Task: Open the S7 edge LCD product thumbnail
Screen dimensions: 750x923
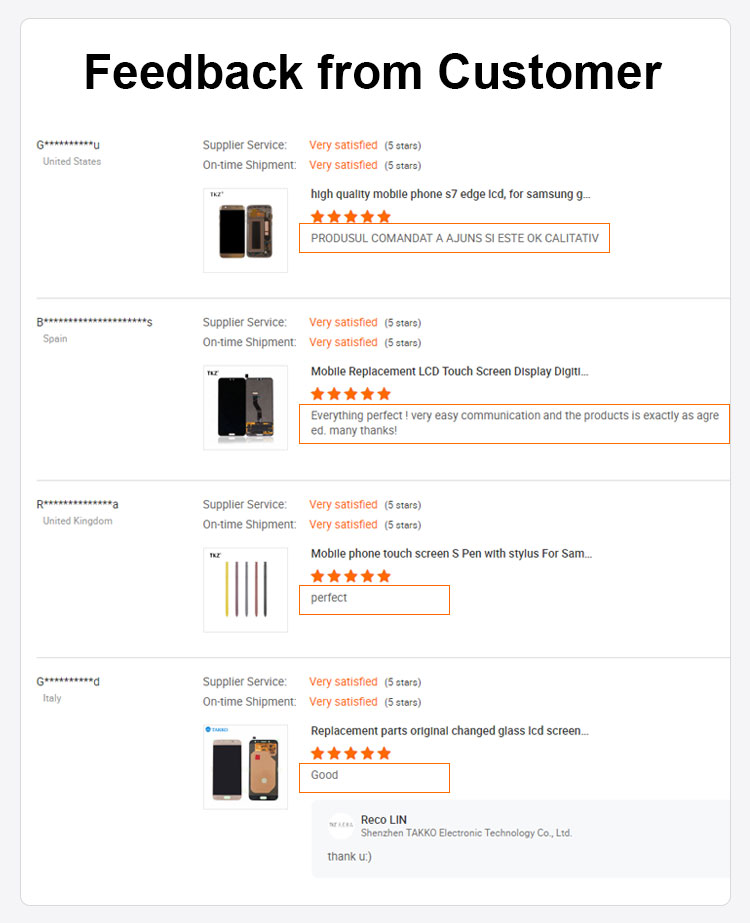Action: [x=245, y=230]
